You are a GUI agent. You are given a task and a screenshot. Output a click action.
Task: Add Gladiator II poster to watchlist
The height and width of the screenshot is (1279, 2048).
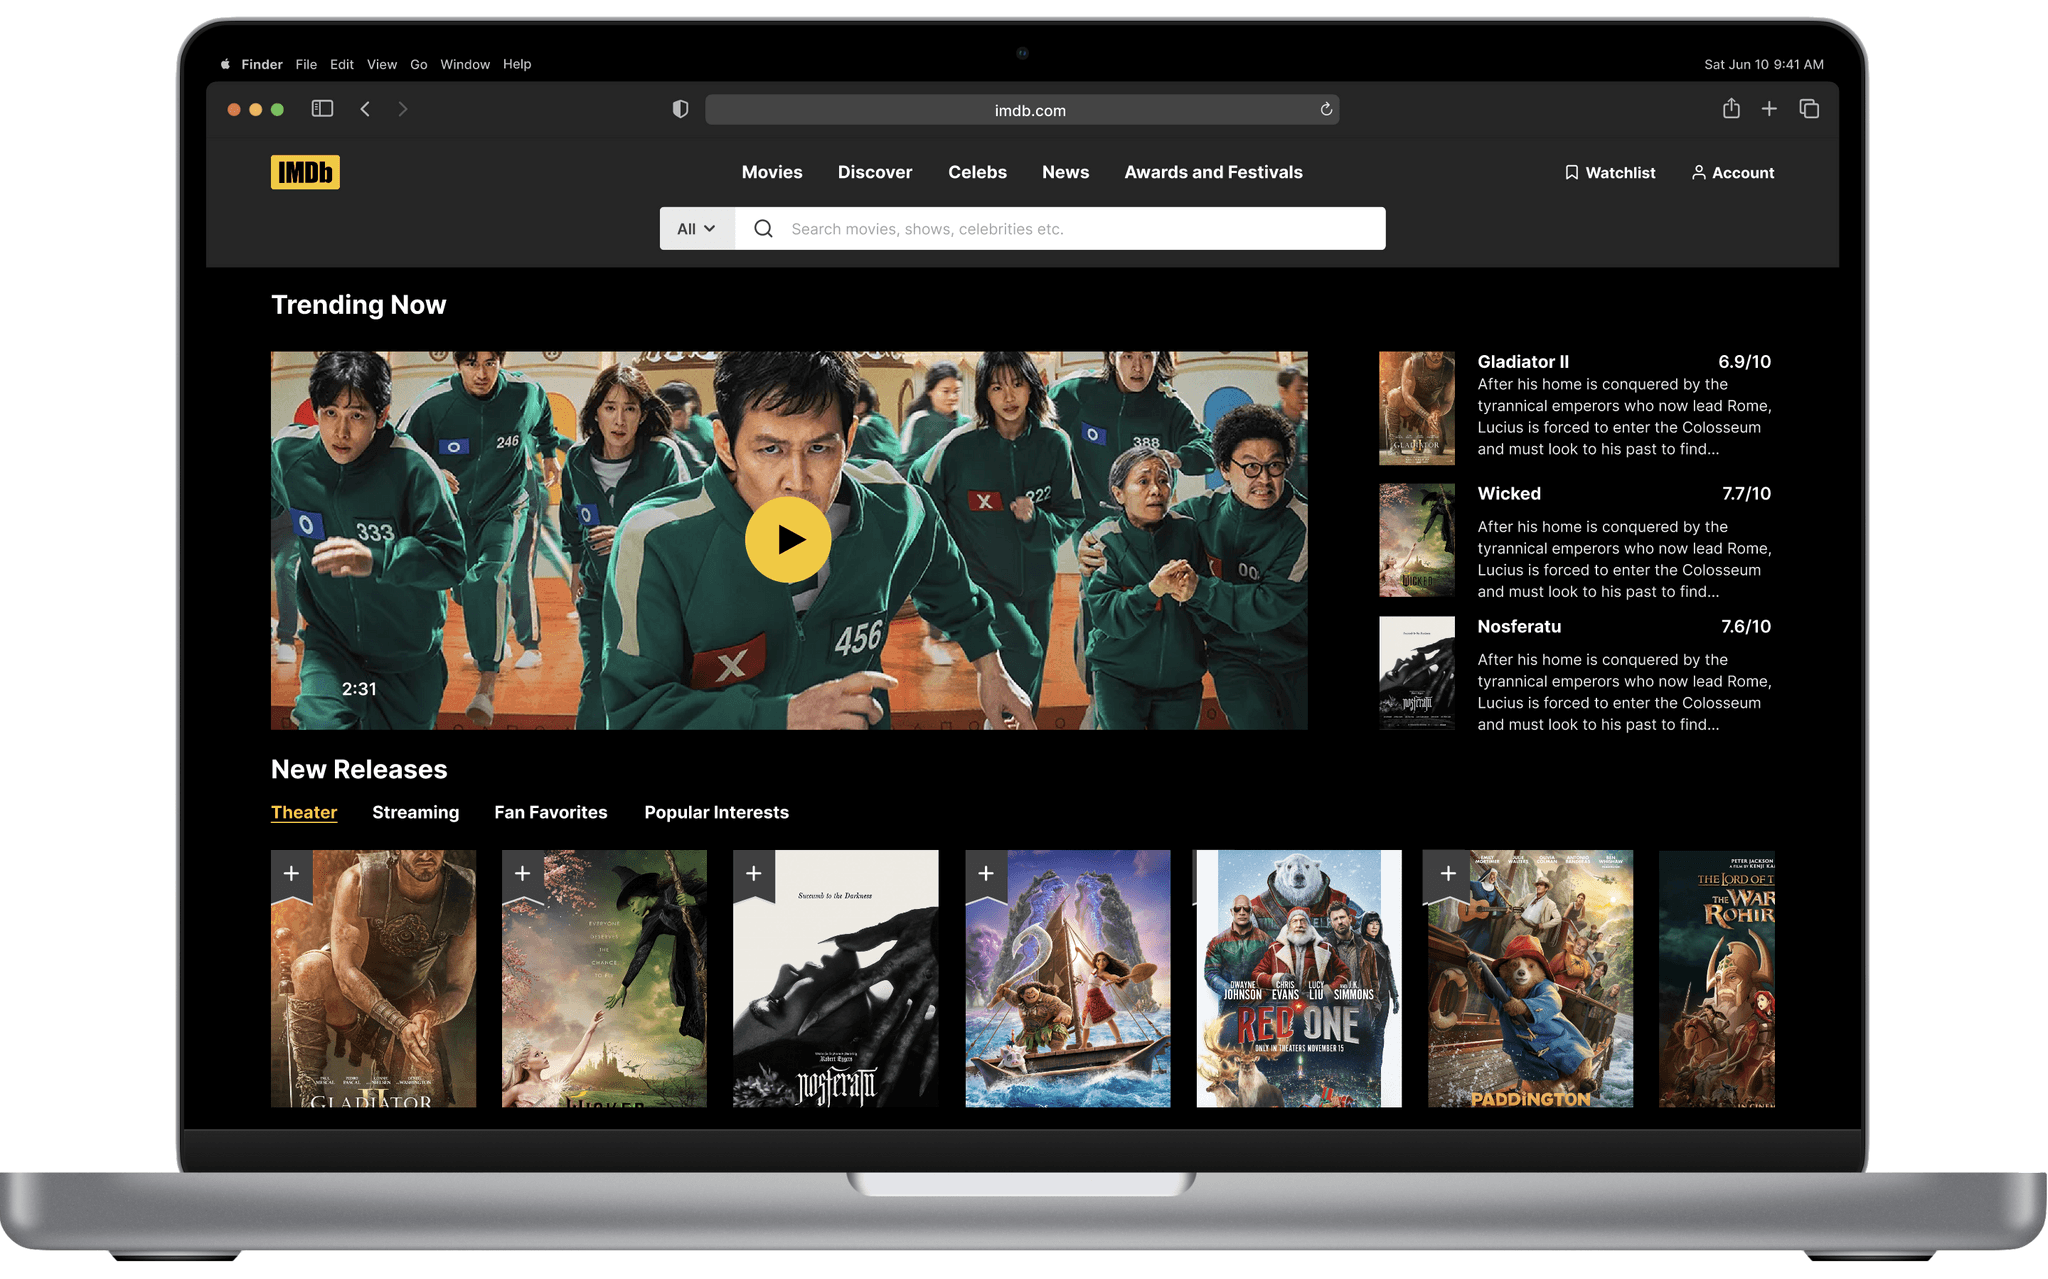[291, 874]
